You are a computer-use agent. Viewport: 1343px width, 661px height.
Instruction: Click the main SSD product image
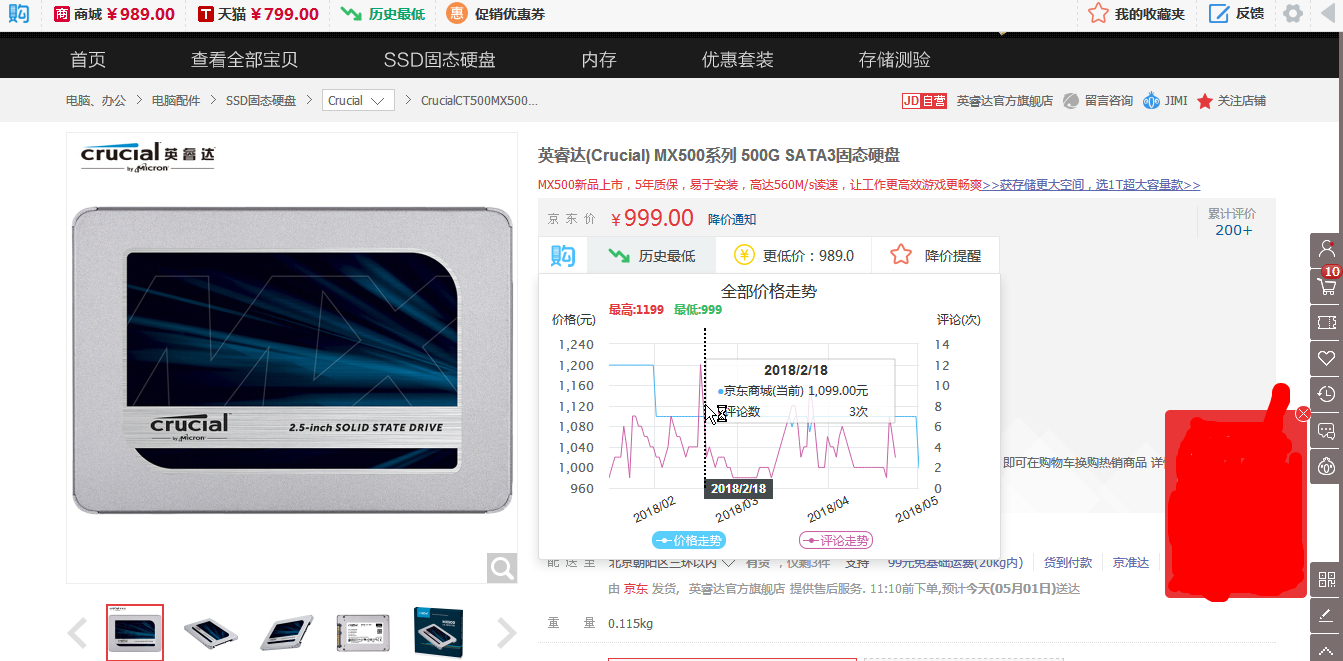pyautogui.click(x=292, y=358)
